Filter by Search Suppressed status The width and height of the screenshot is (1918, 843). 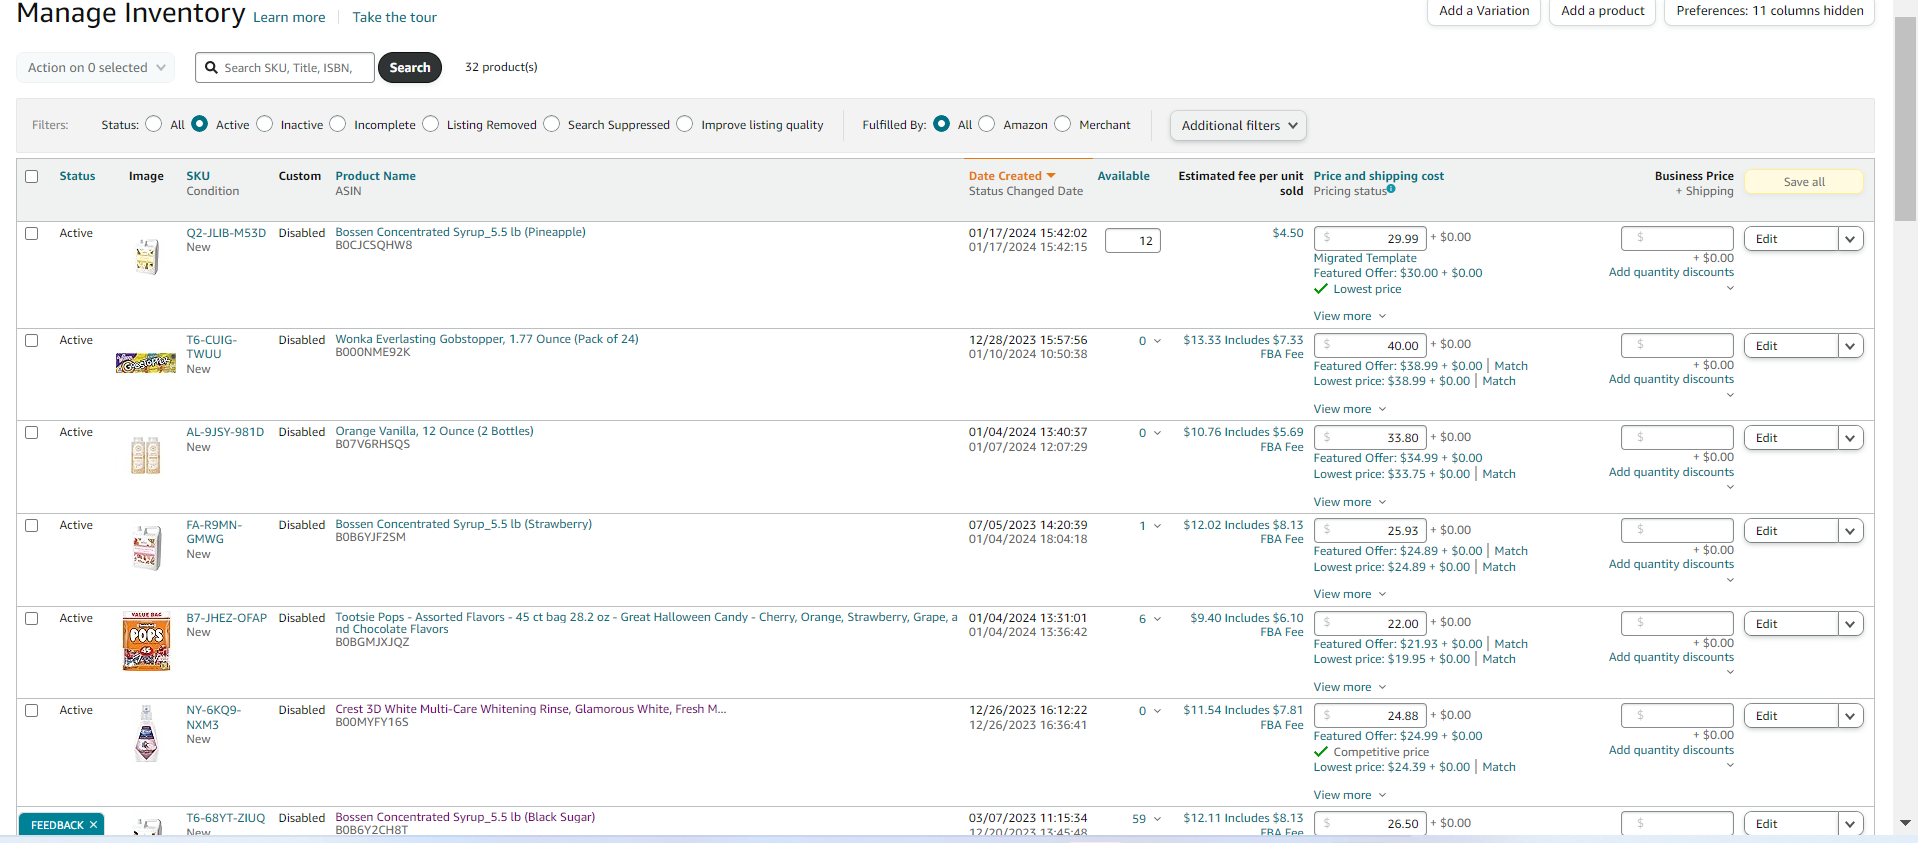click(x=552, y=124)
